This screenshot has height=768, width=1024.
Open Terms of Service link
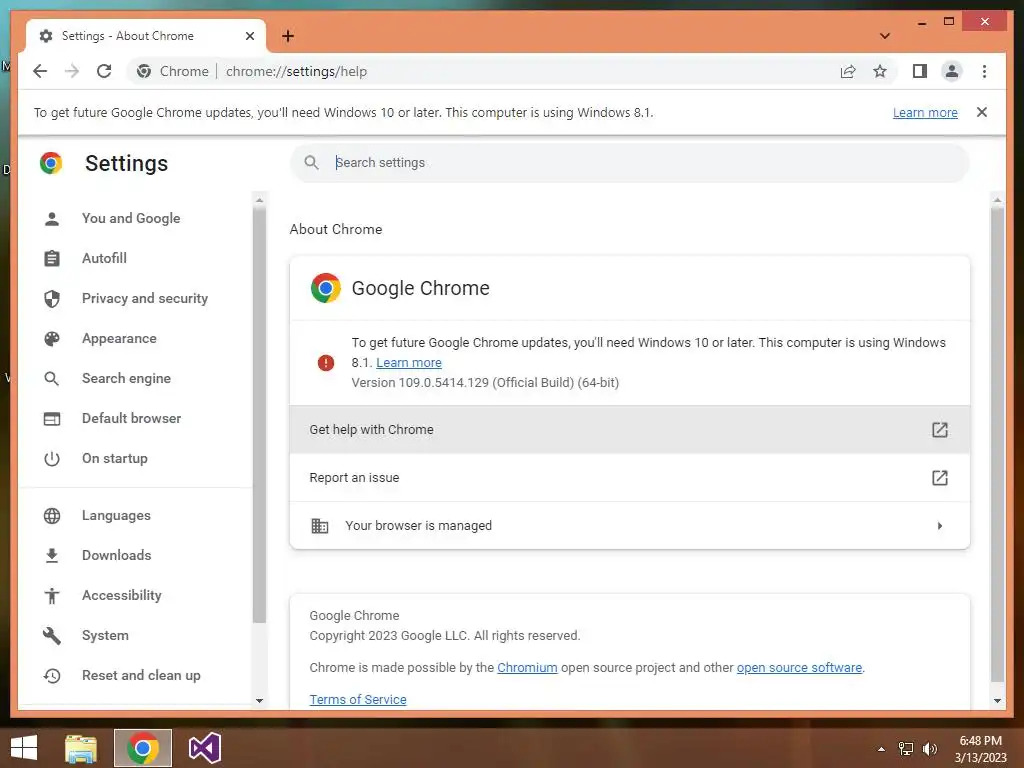coord(358,699)
